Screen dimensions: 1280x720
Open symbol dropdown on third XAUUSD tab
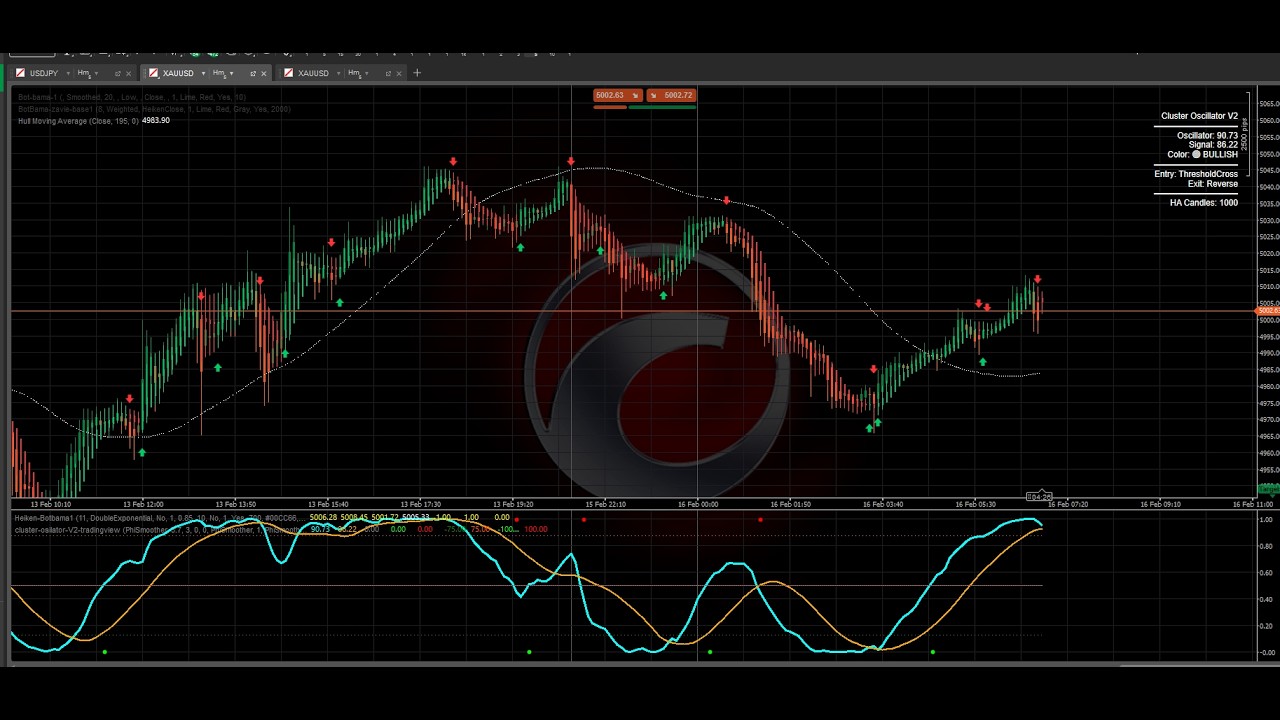(338, 73)
